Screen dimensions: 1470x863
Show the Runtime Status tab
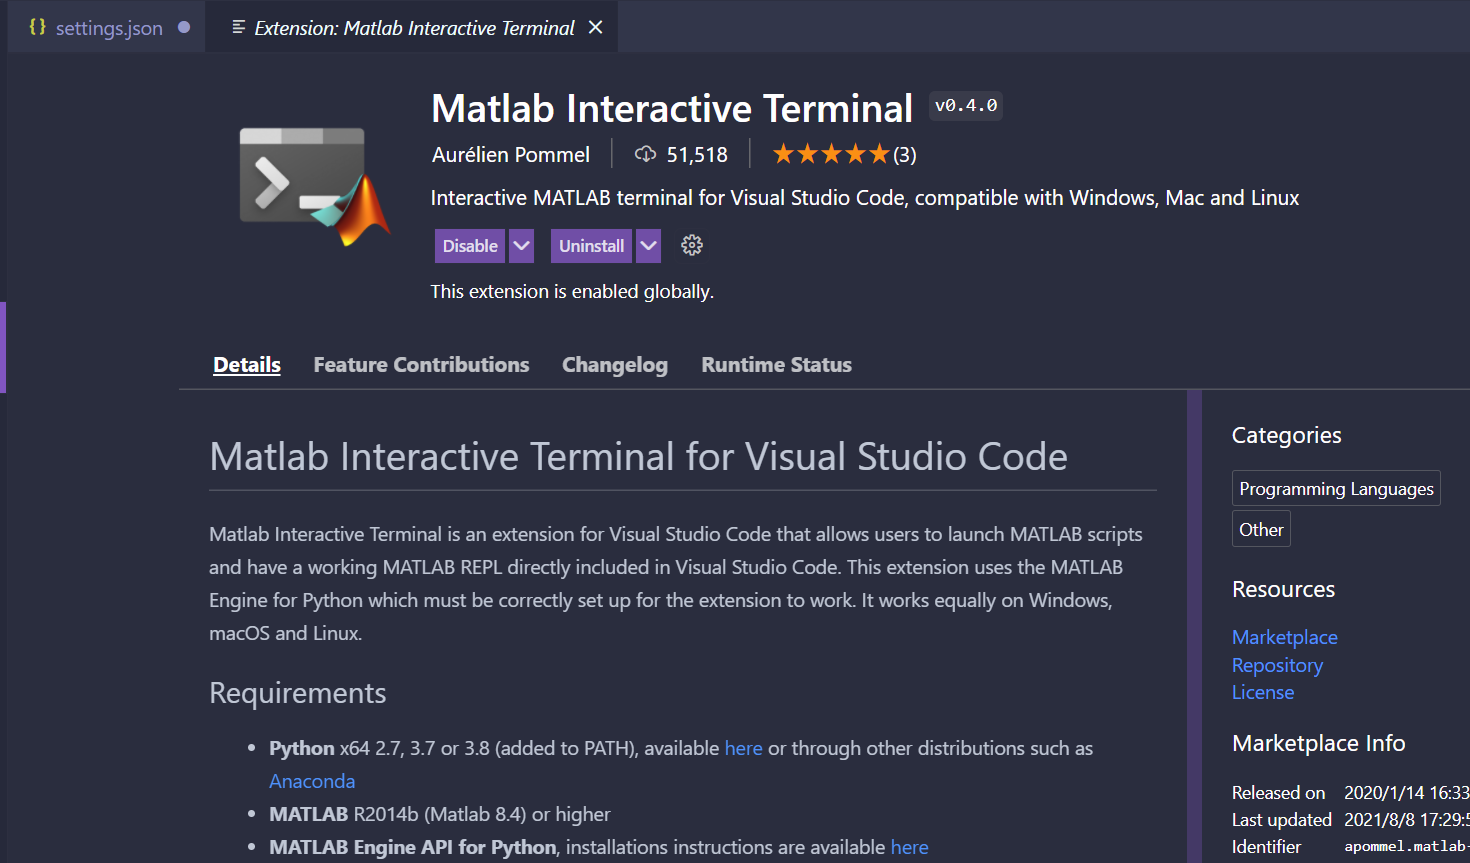tap(776, 365)
